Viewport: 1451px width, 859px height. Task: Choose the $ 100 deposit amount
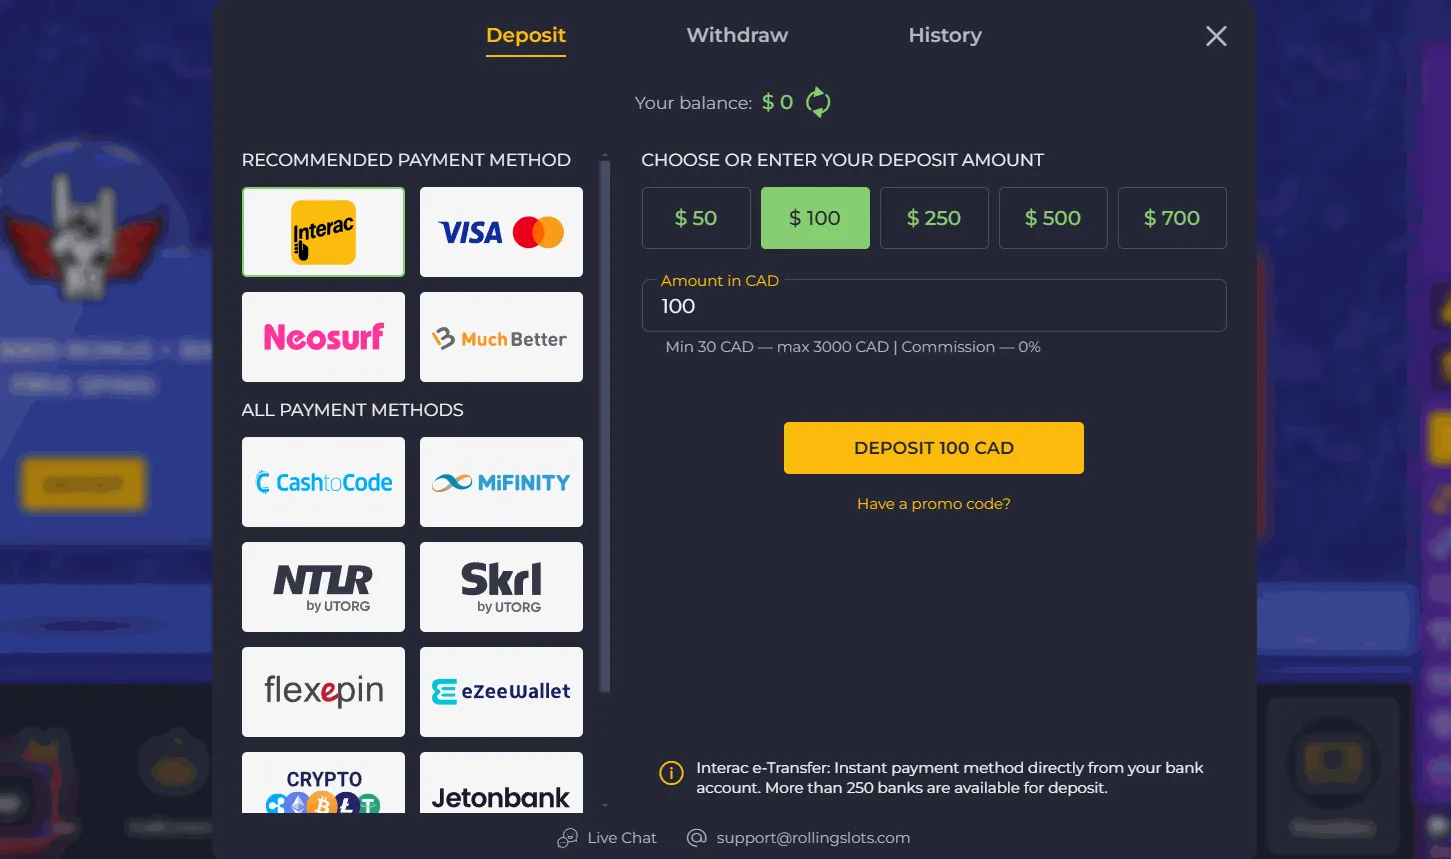[815, 218]
